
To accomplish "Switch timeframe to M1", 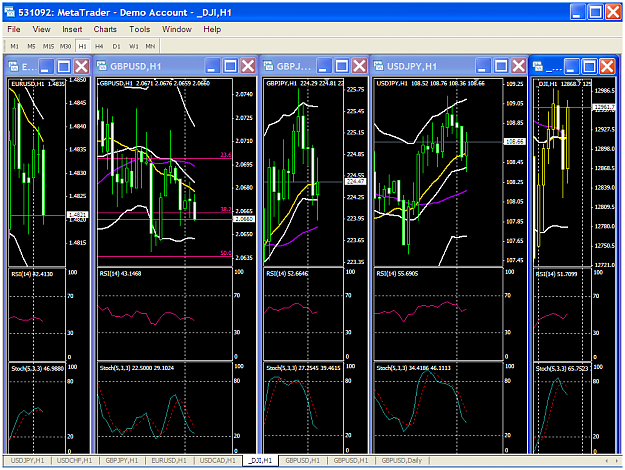I will pos(15,46).
